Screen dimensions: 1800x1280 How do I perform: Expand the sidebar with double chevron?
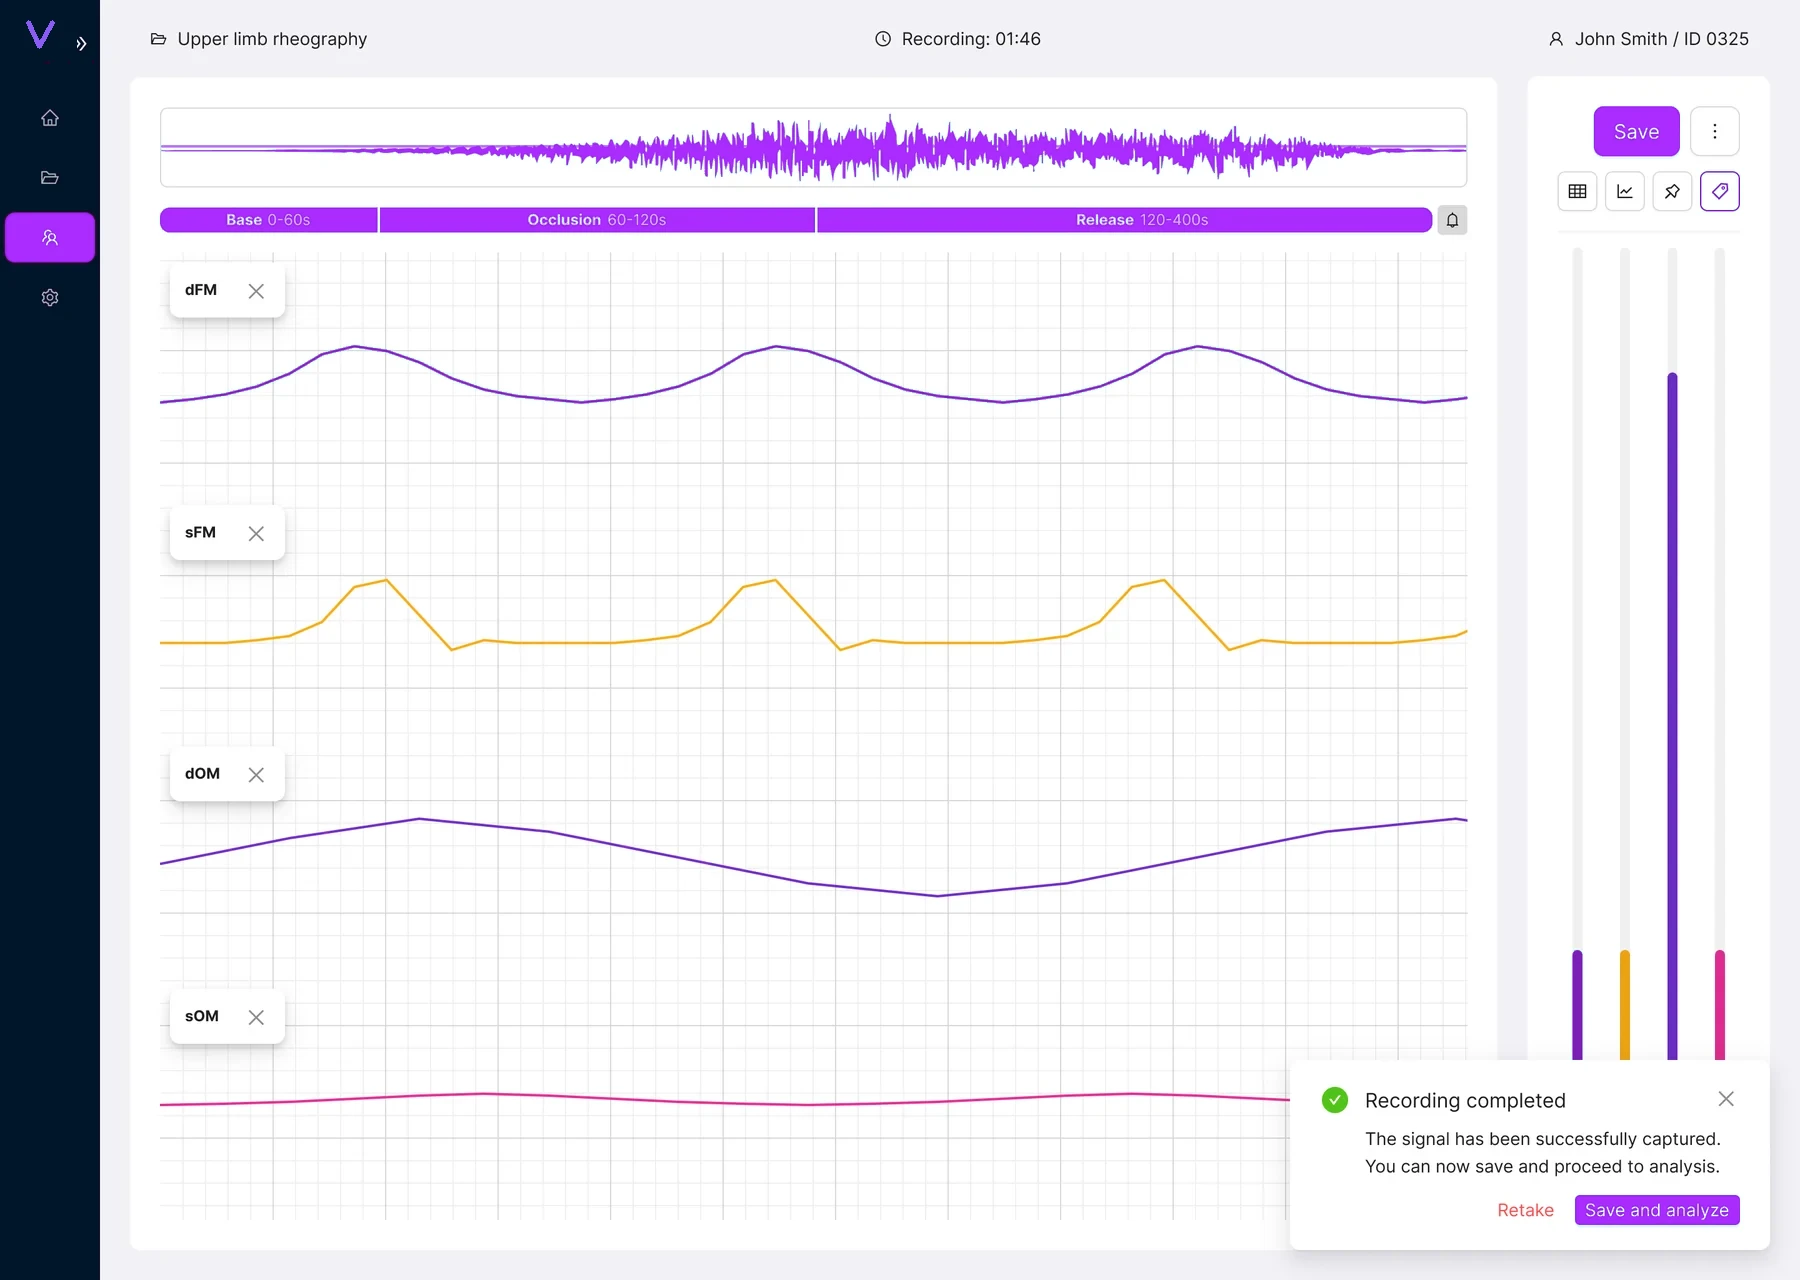[81, 44]
